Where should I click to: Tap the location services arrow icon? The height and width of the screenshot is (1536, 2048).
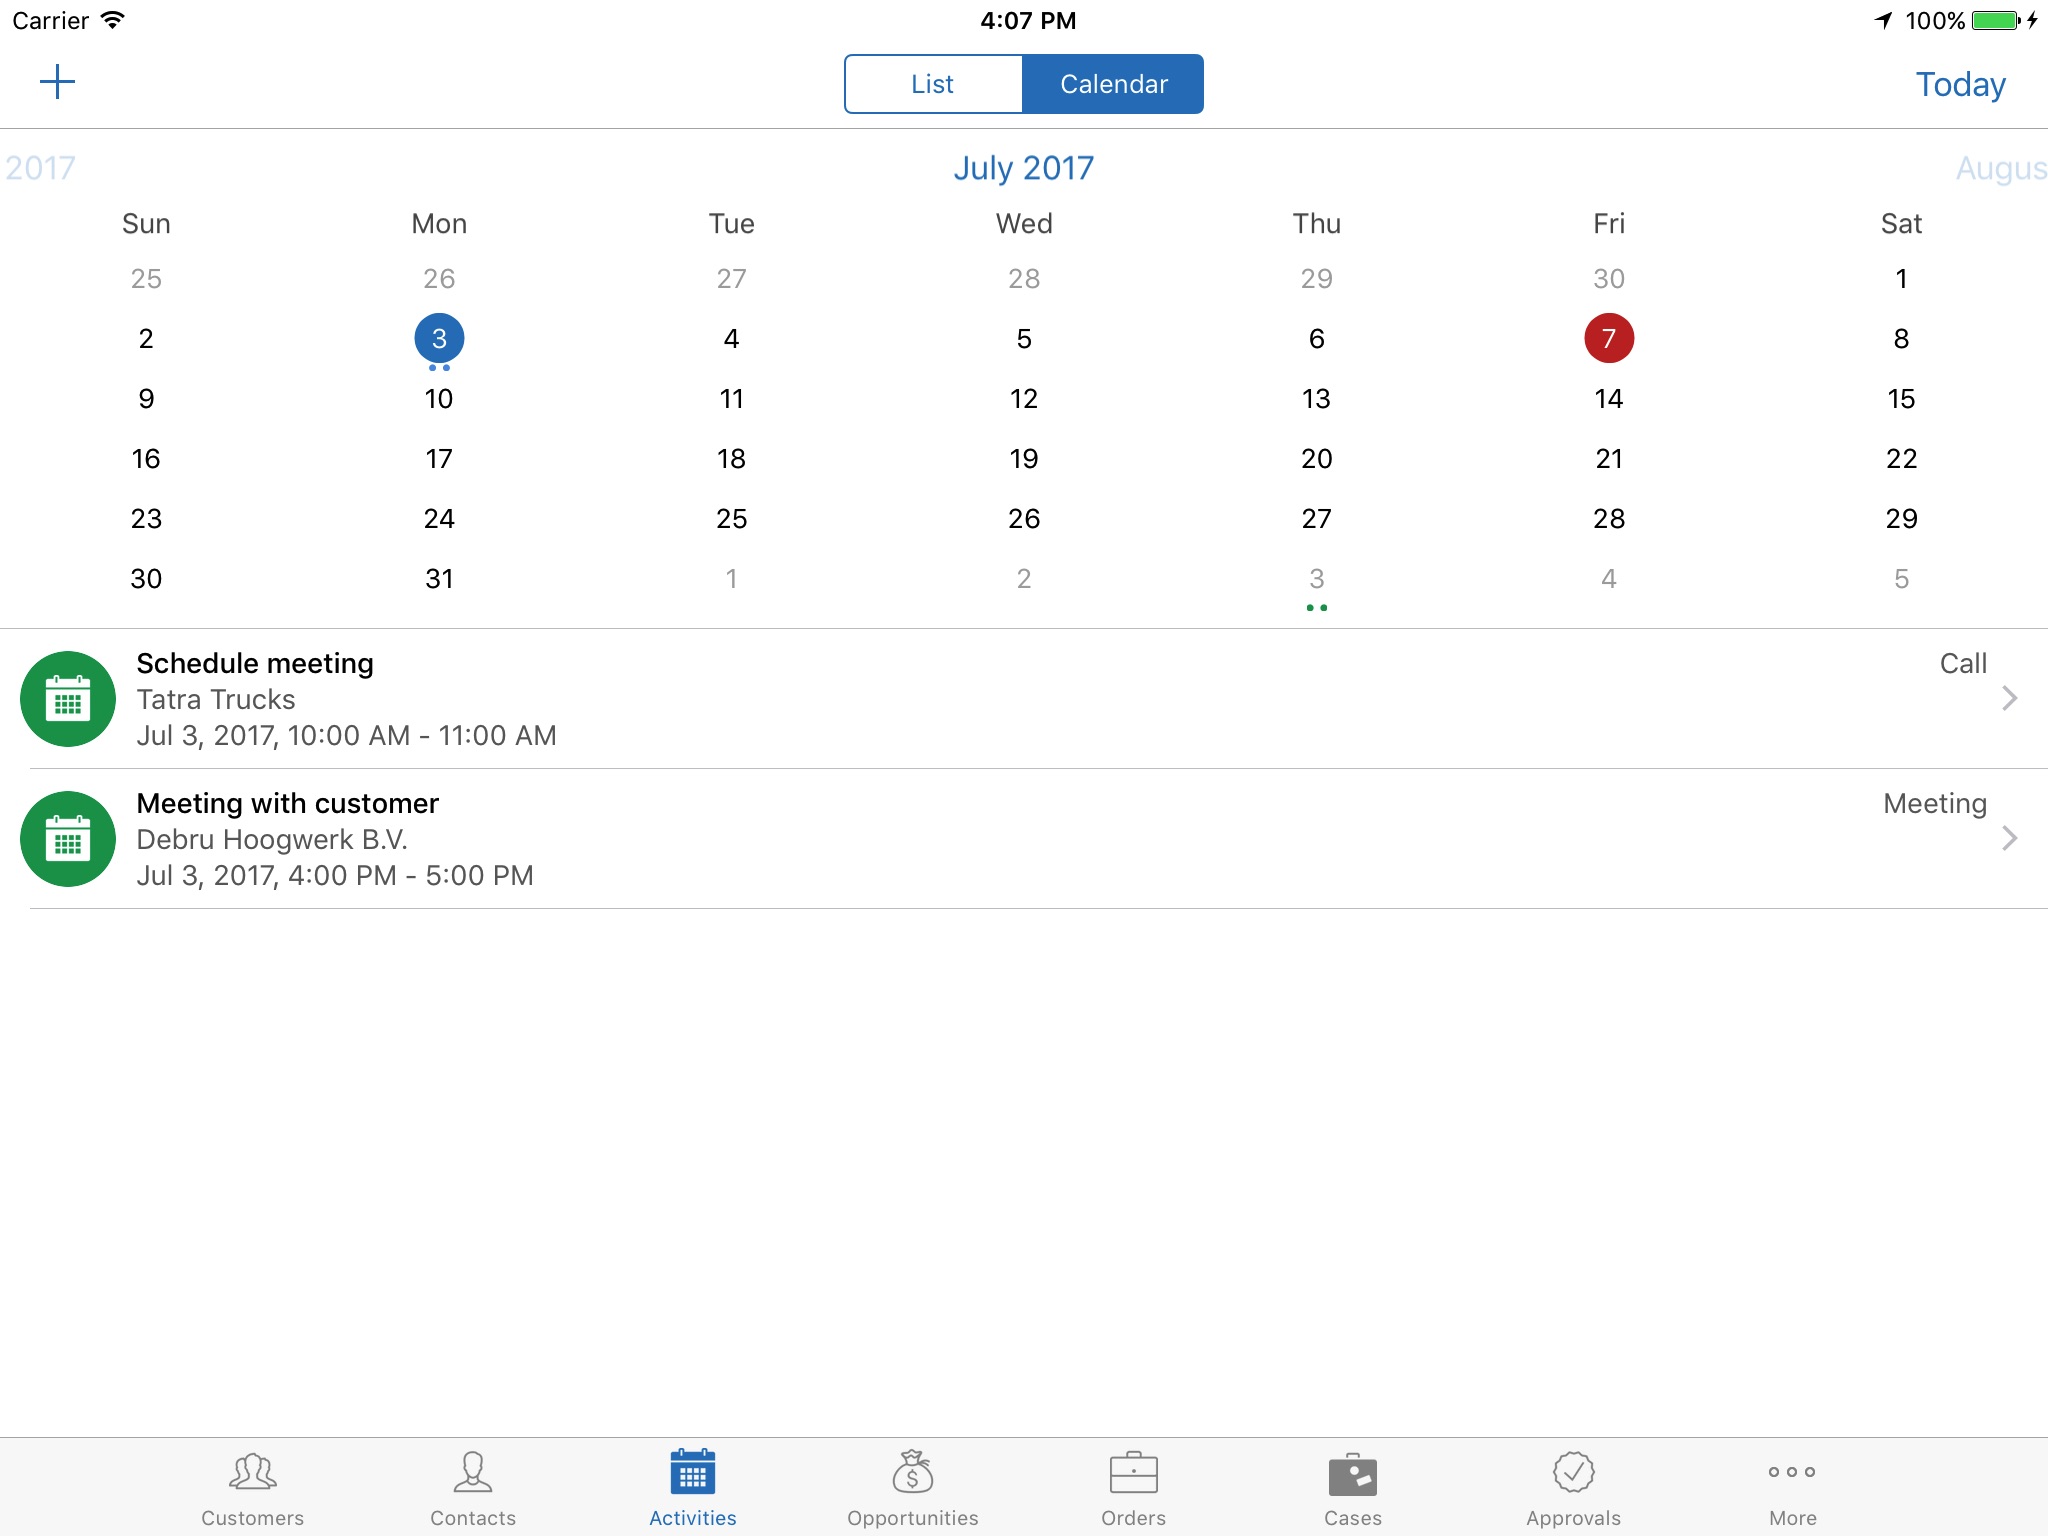click(x=1884, y=20)
